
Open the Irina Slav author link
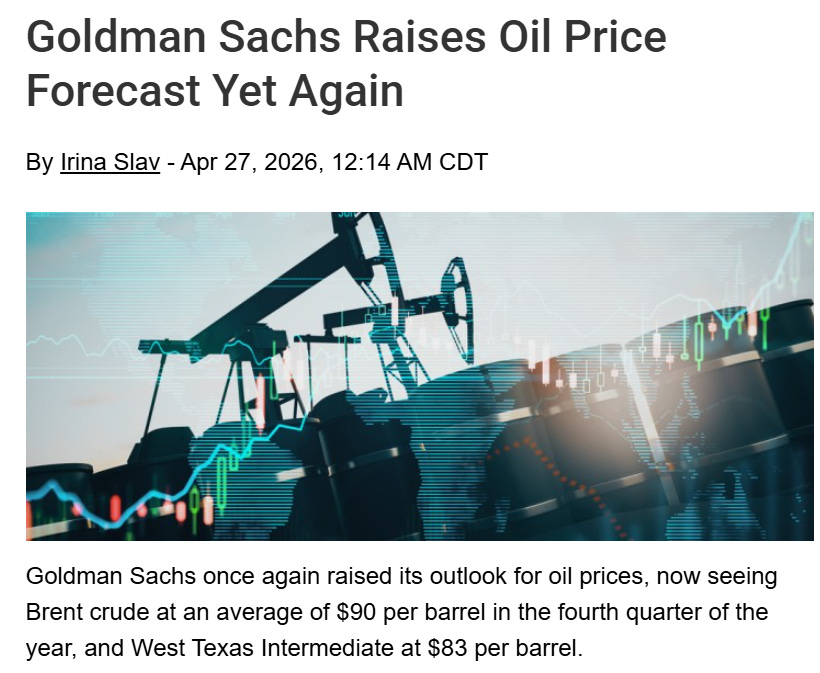(110, 162)
